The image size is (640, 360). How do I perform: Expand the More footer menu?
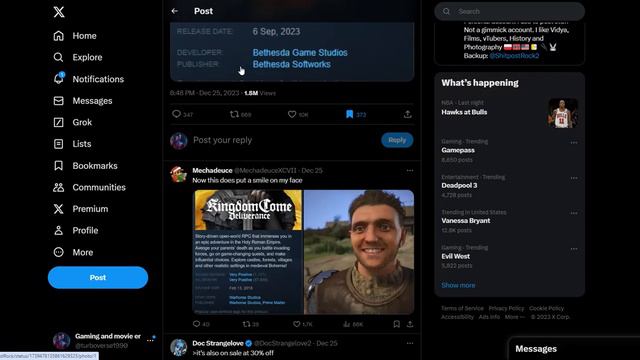pyautogui.click(x=515, y=317)
